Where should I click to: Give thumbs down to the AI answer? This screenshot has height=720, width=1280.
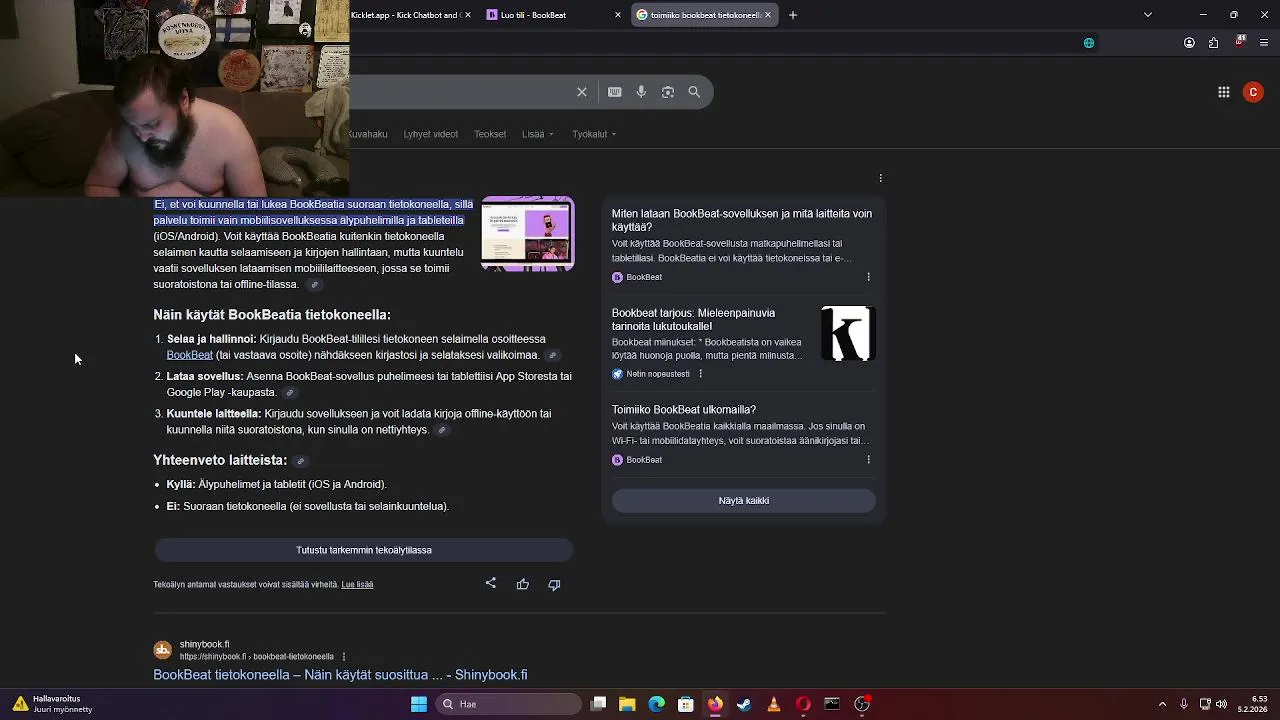pos(554,584)
